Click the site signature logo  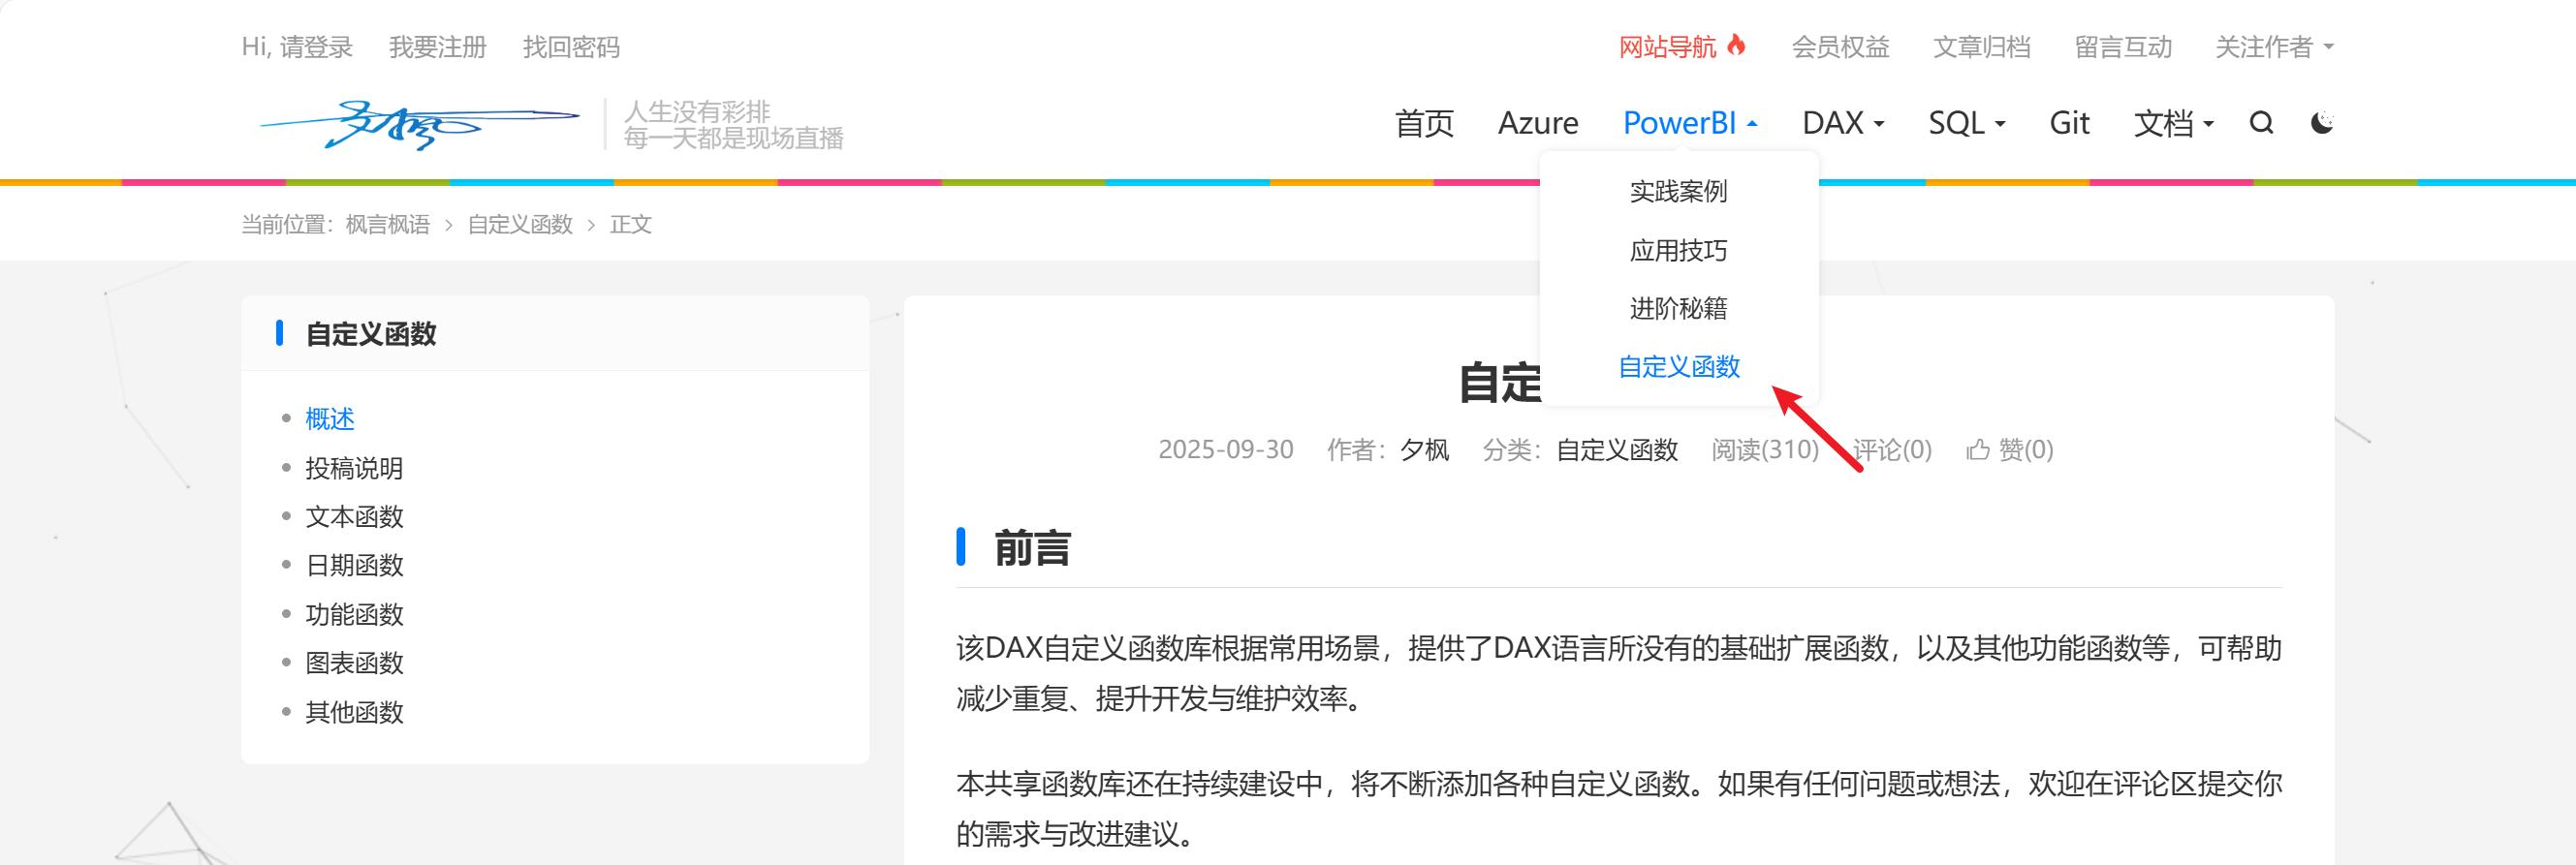(420, 124)
